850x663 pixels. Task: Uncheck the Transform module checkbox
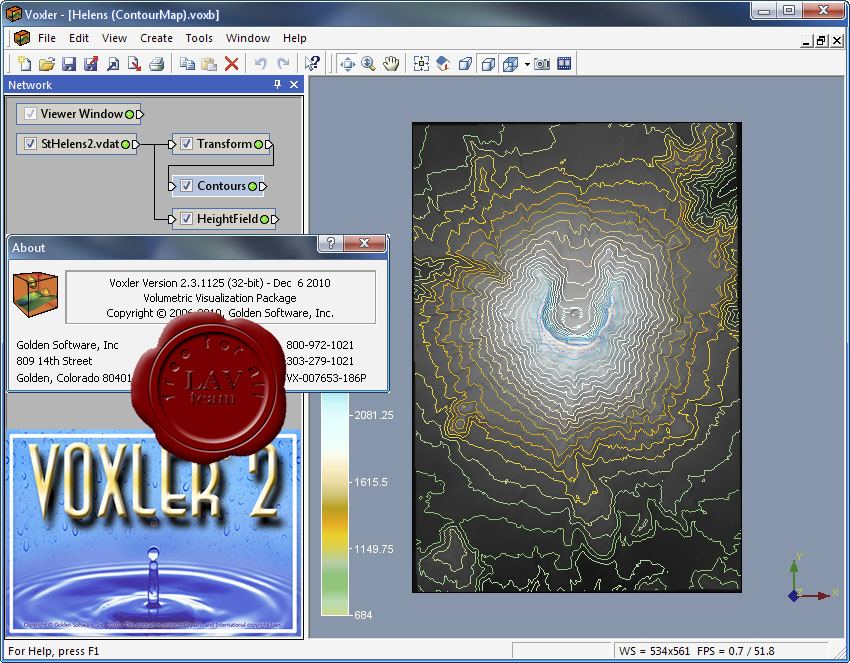coord(186,144)
